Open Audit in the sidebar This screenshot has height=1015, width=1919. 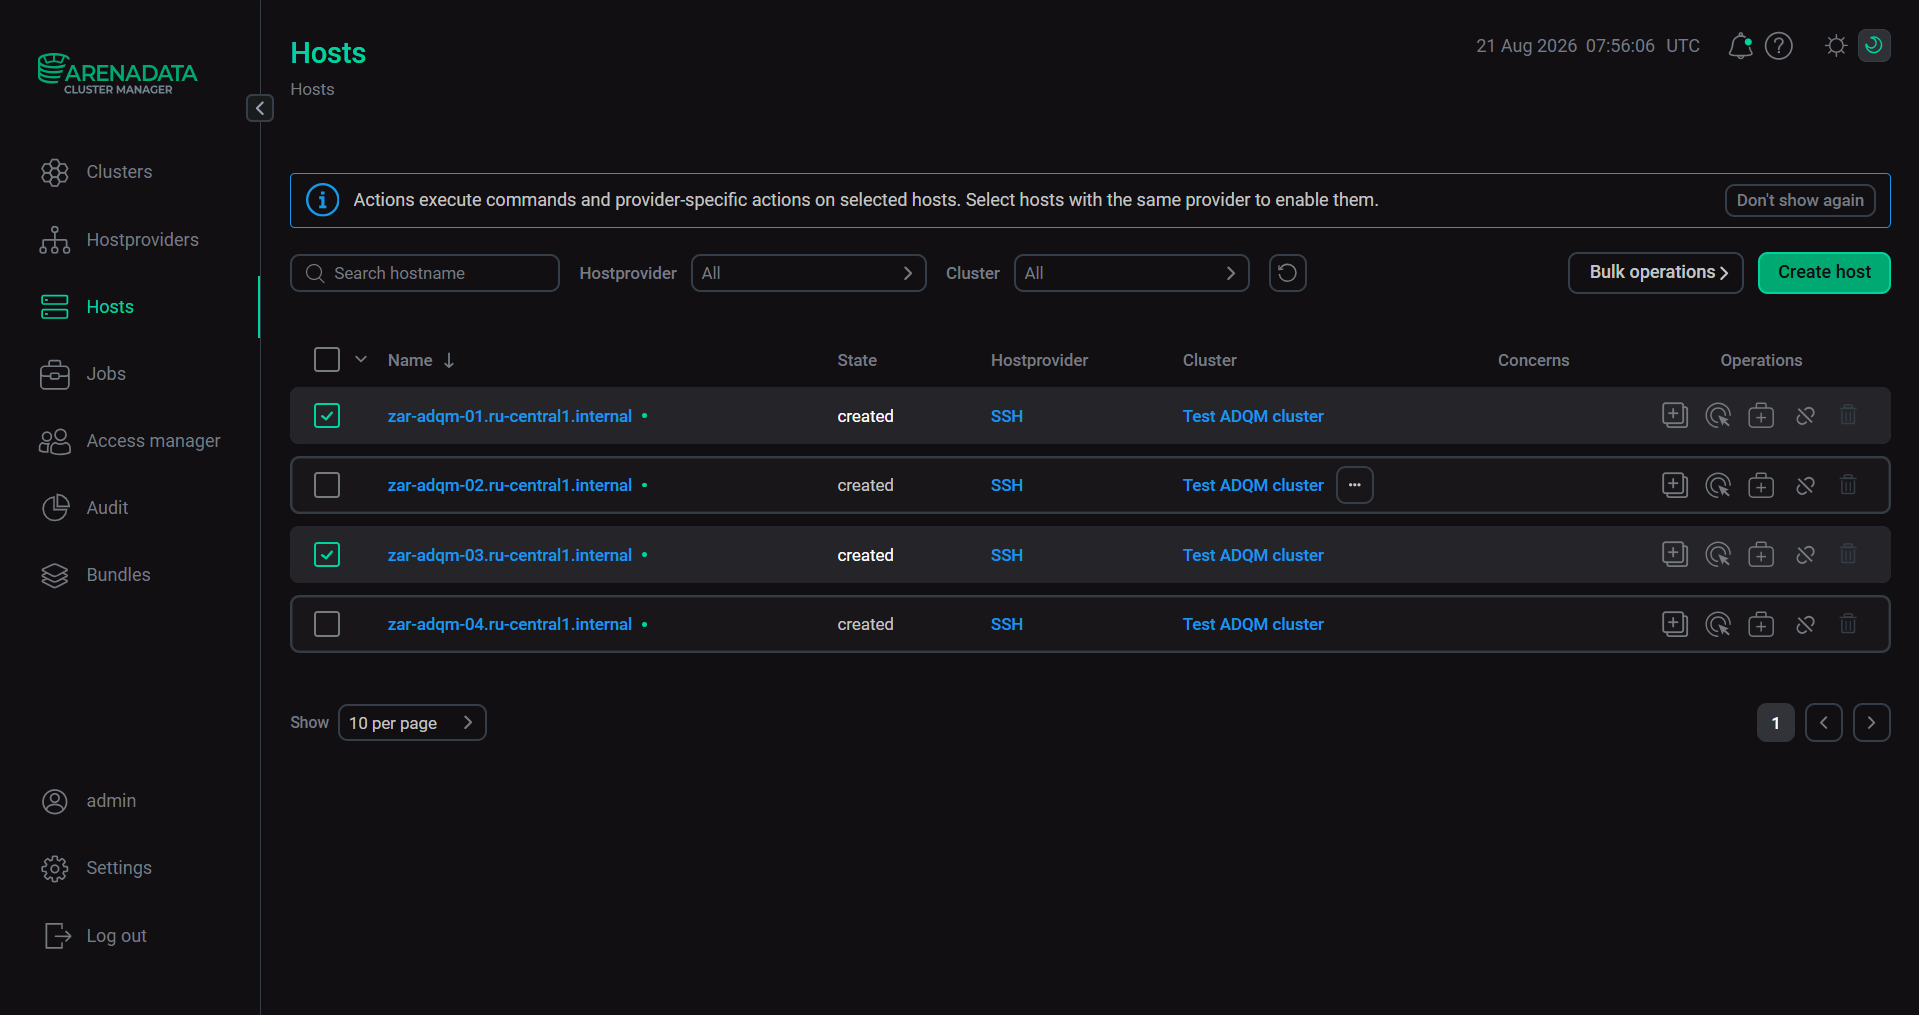107,508
